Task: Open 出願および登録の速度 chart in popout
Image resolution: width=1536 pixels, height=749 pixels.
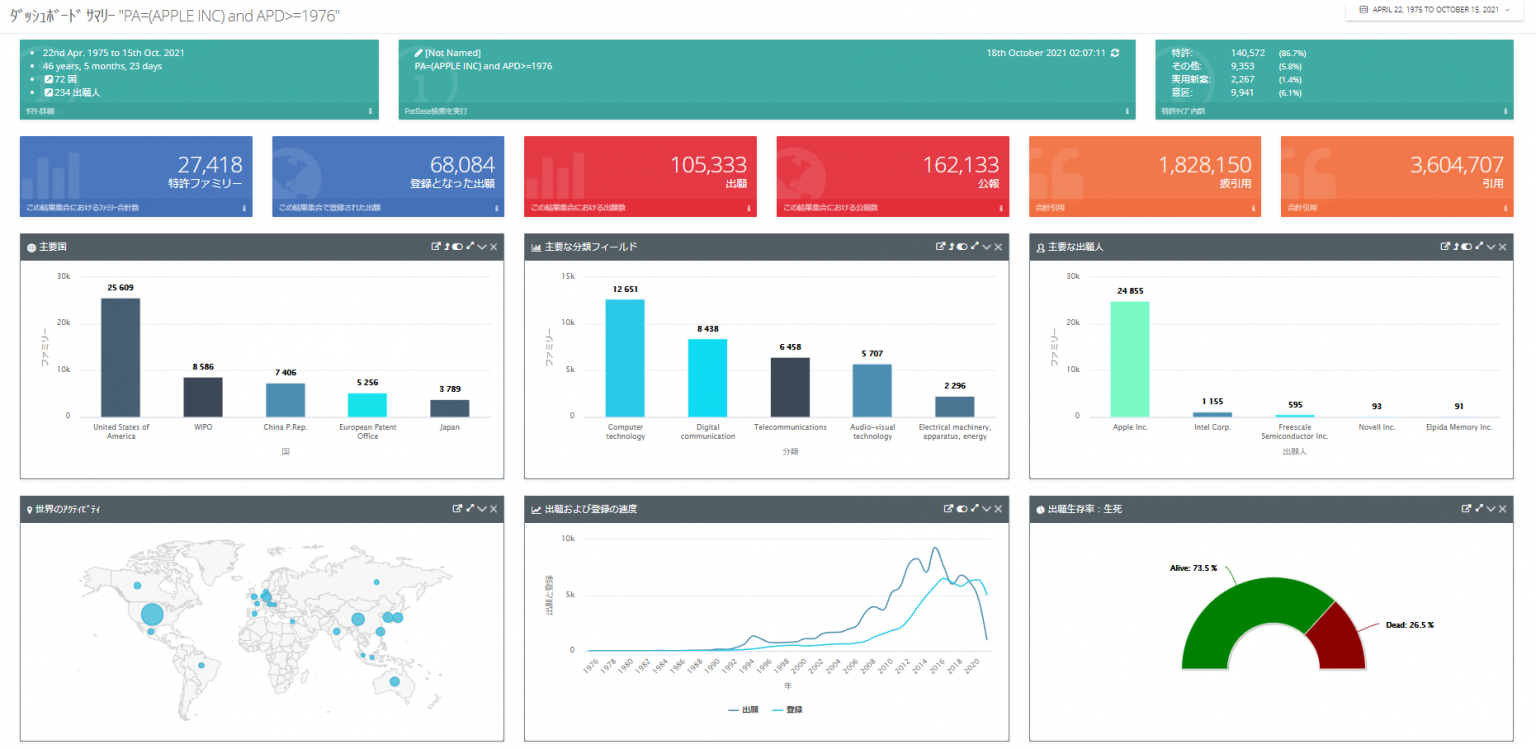Action: [949, 509]
